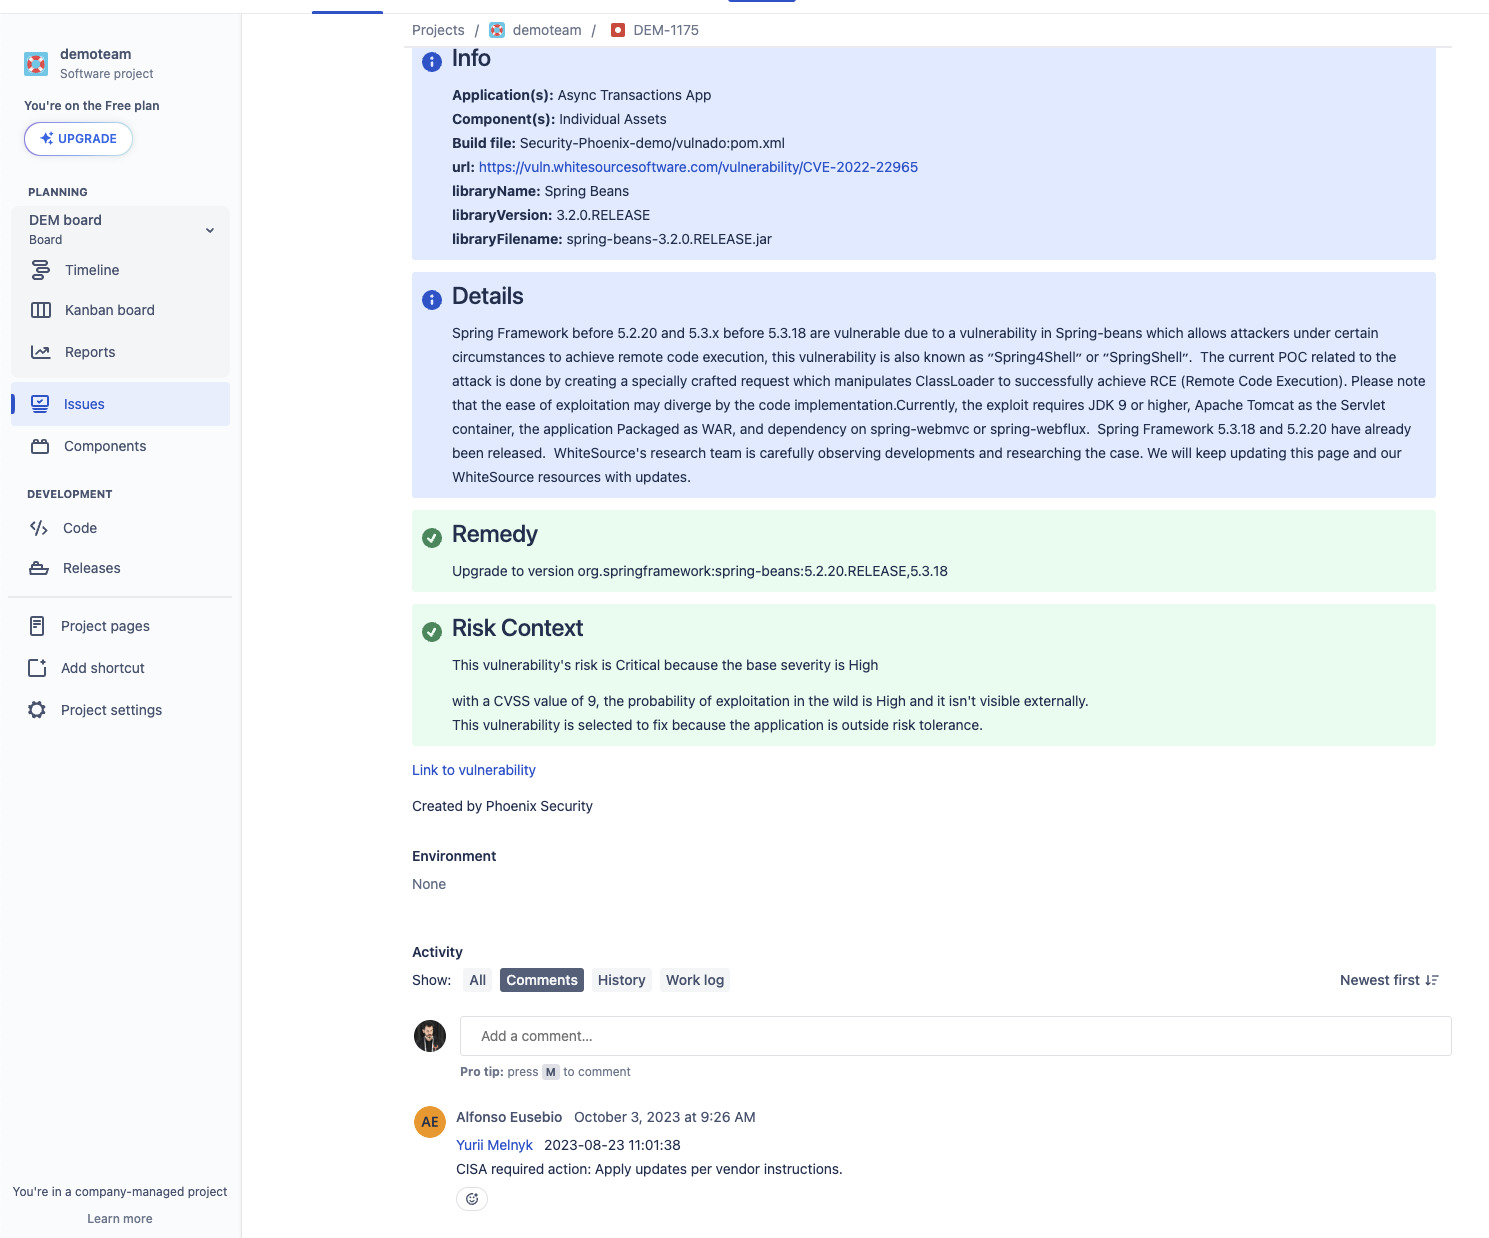The height and width of the screenshot is (1238, 1489).
Task: Click the demoteam project avatar icon
Action: [x=36, y=64]
